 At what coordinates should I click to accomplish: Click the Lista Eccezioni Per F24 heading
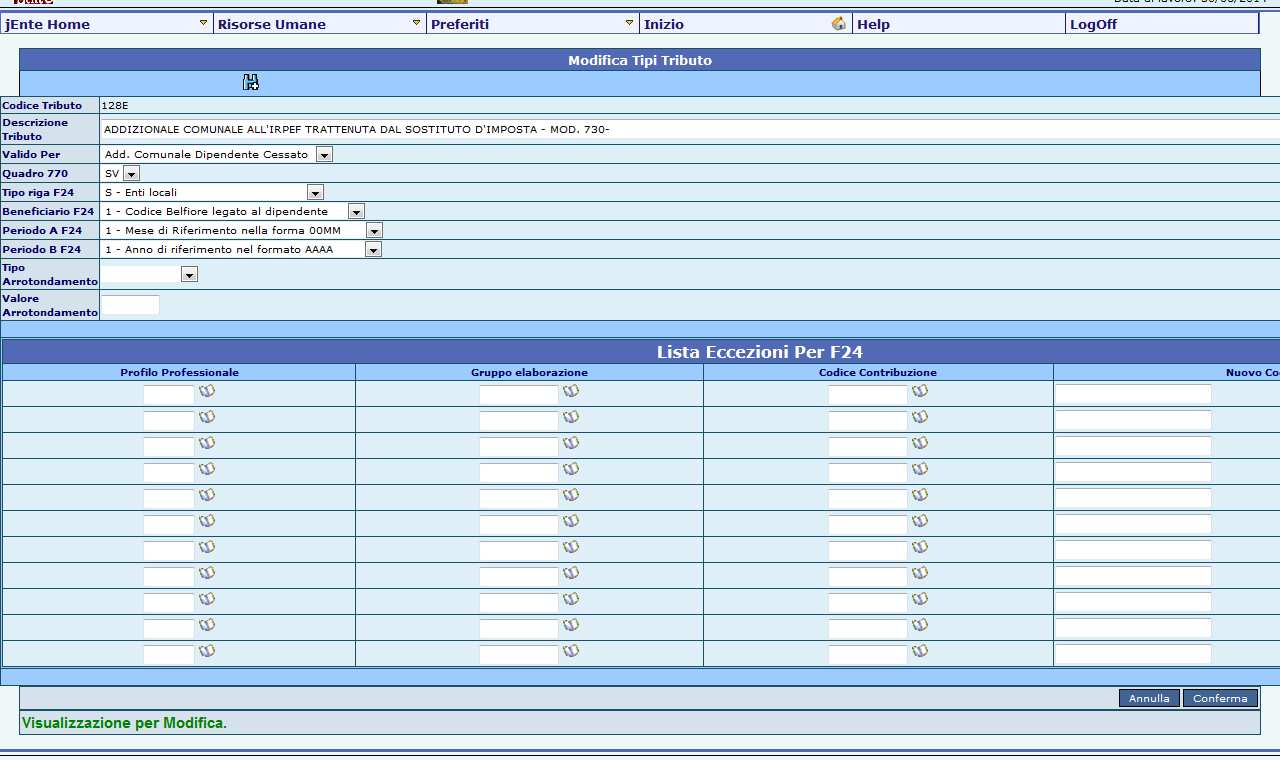tap(760, 351)
